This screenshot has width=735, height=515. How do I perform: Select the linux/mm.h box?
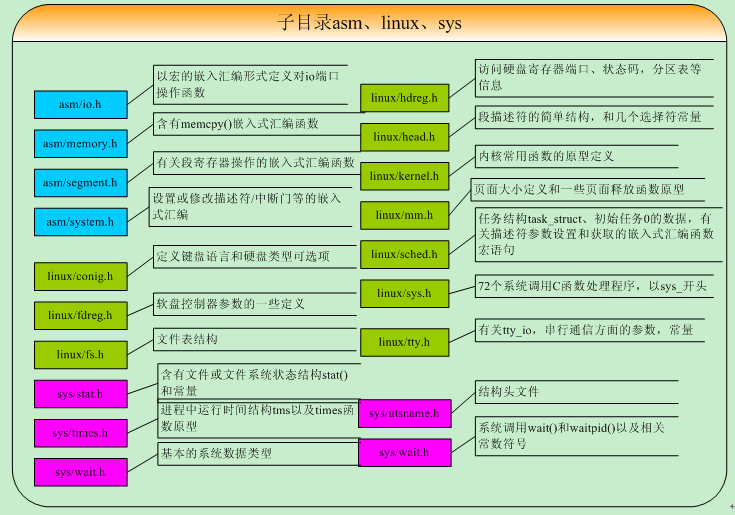point(405,215)
